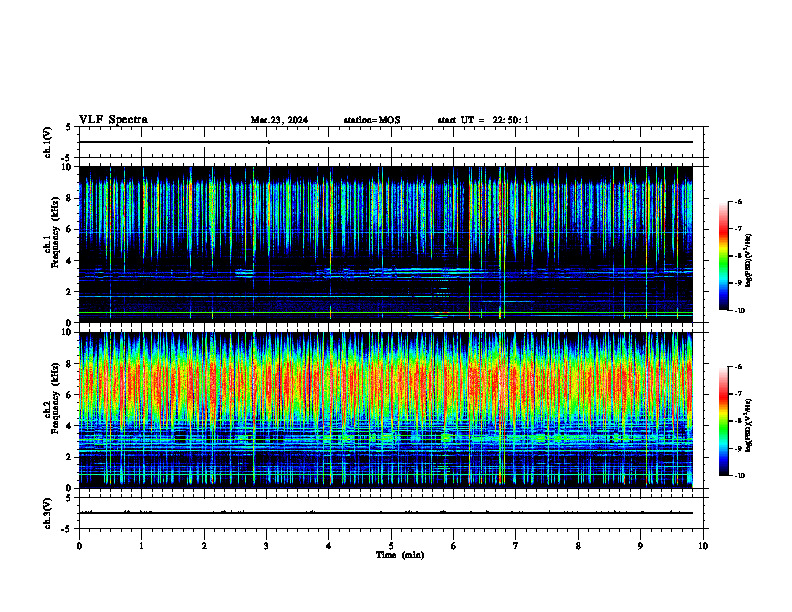Click the ch.3 voltage trace line

tap(386, 513)
